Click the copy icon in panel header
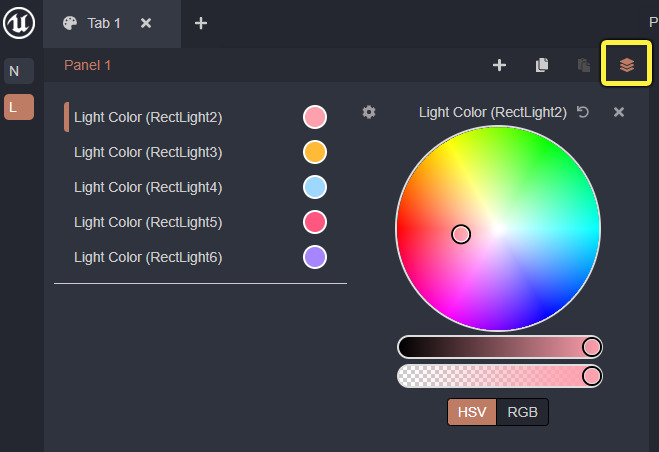Viewport: 659px width, 452px height. (x=542, y=65)
